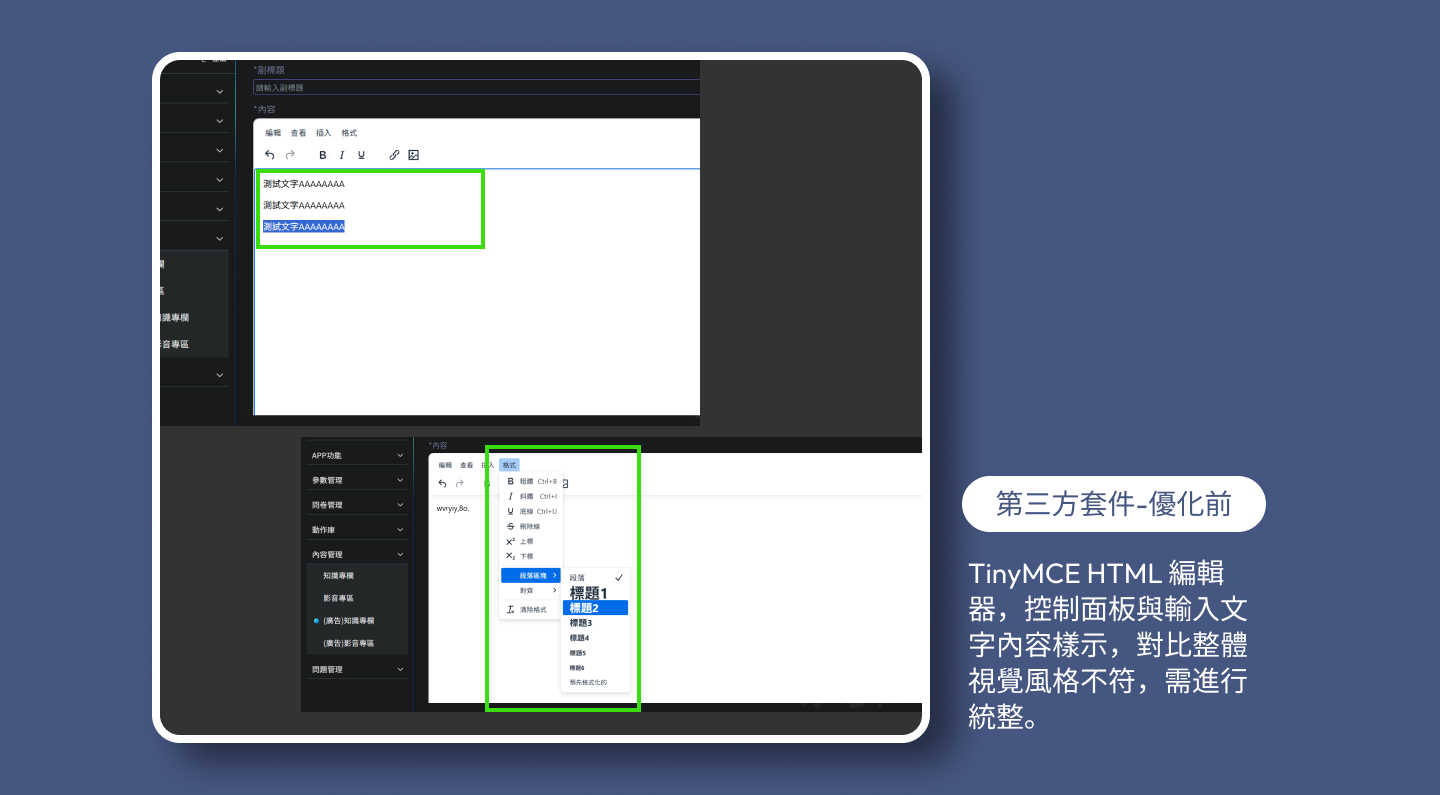
Task: Click the redo arrow in the upper editor toolbar
Action: pyautogui.click(x=290, y=155)
